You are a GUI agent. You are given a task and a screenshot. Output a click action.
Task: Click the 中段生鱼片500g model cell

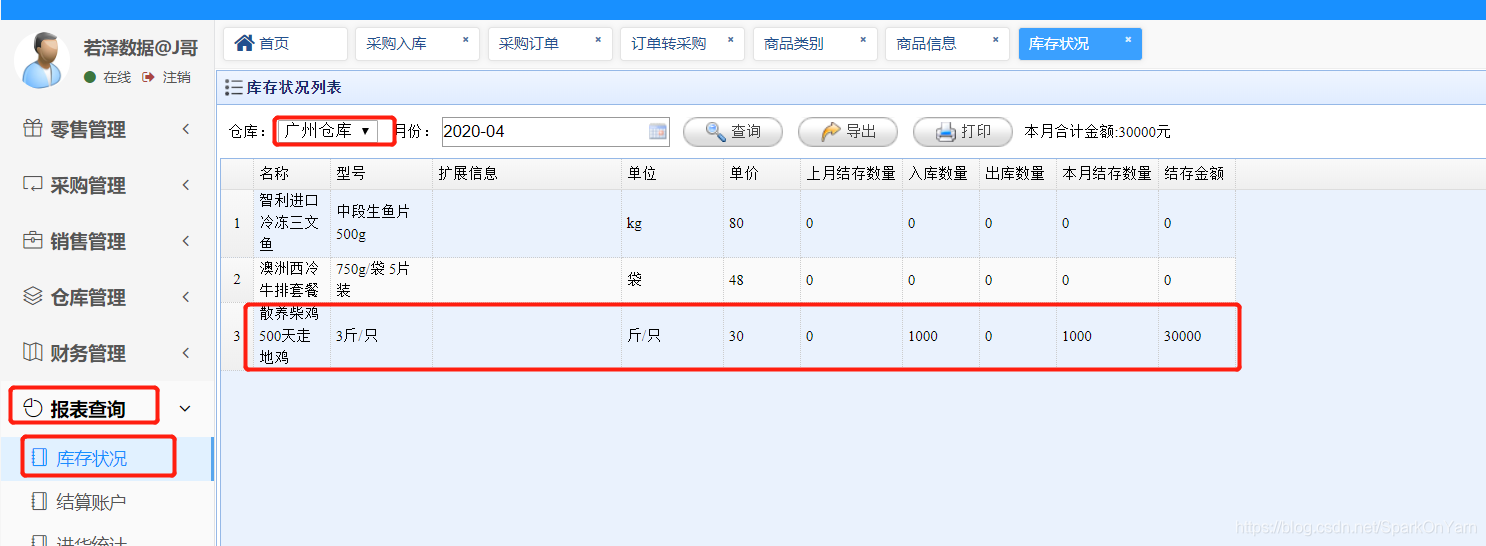381,223
